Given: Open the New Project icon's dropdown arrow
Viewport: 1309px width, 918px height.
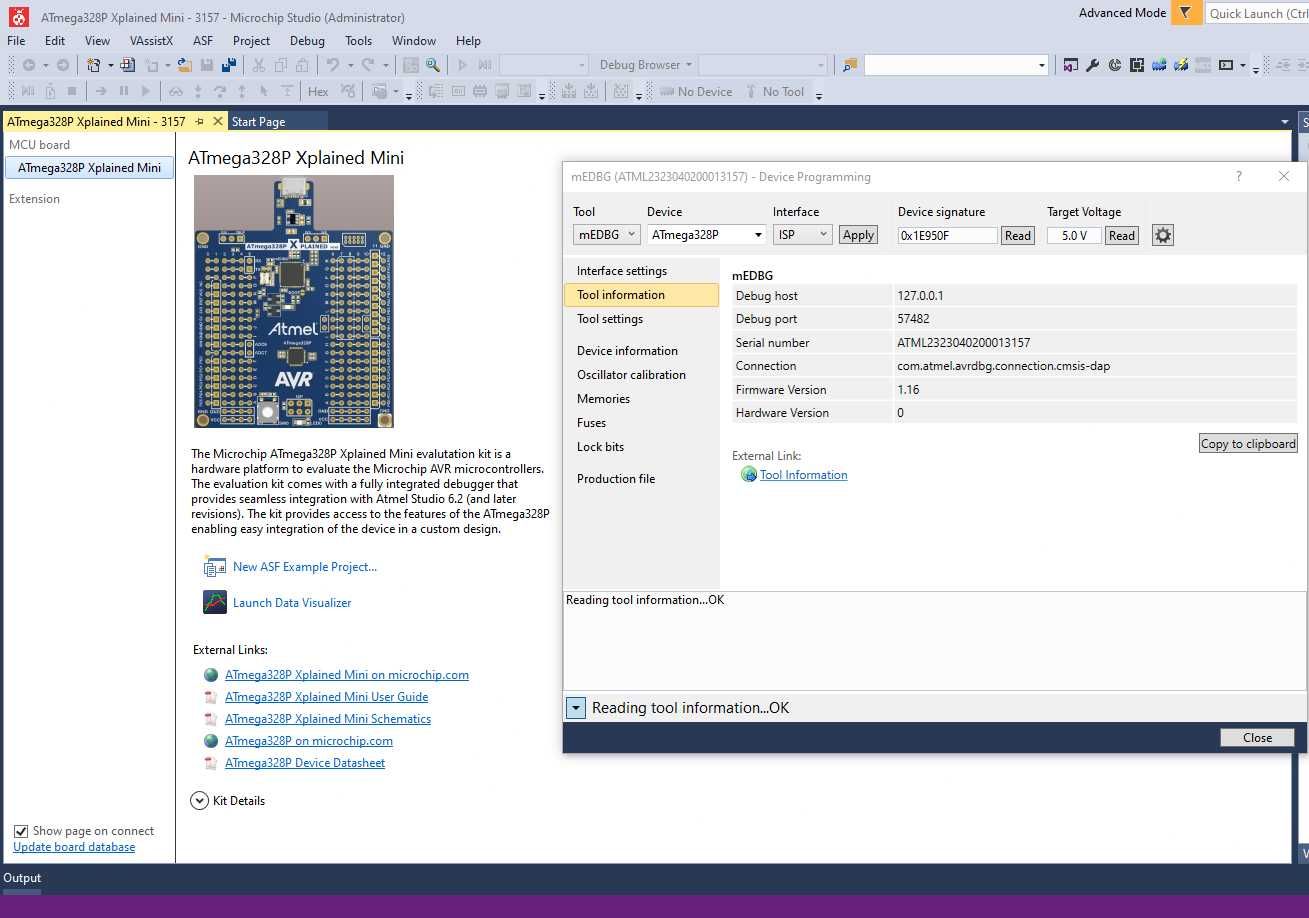Looking at the screenshot, I should click(109, 65).
